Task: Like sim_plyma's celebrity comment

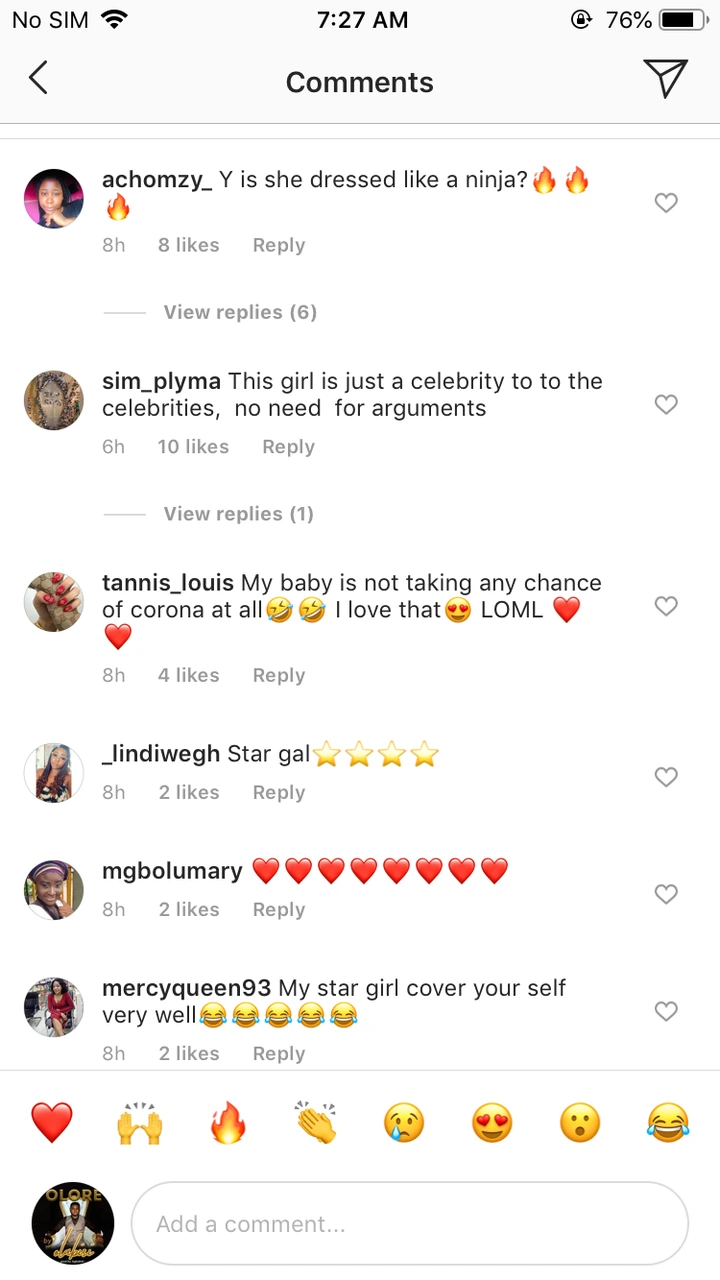Action: click(666, 404)
